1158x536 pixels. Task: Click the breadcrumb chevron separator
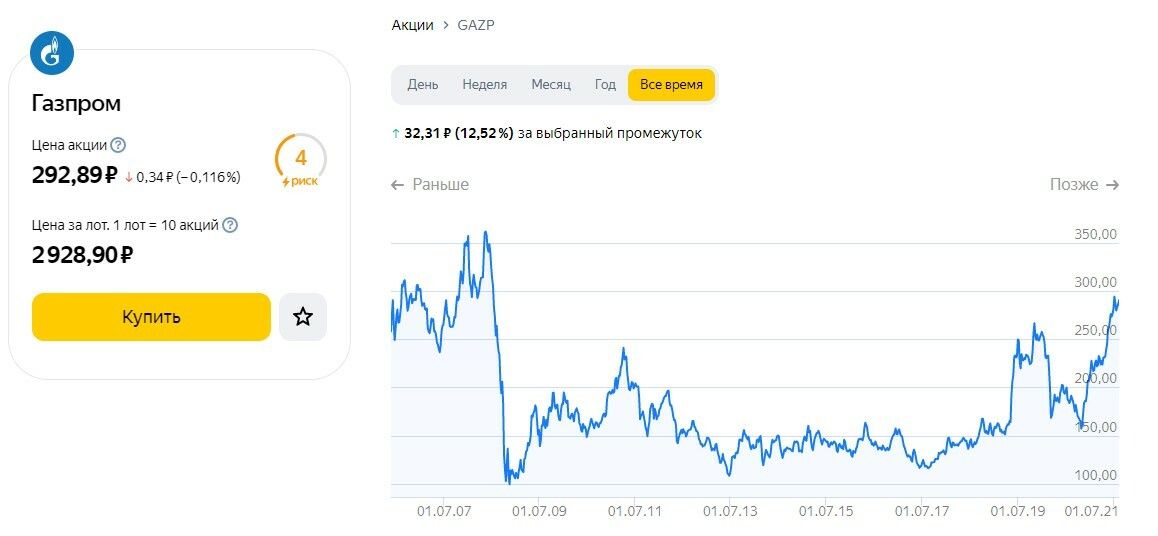[x=444, y=25]
